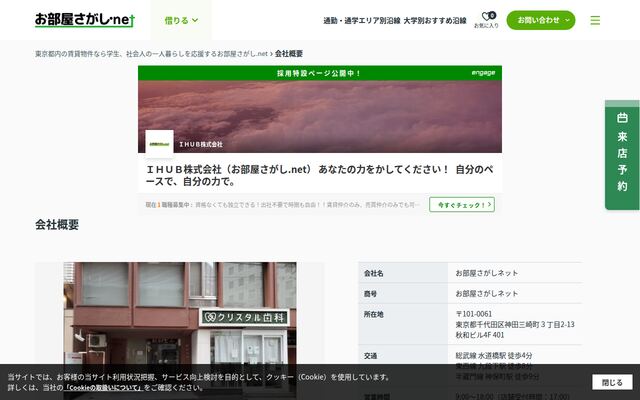Click the 会社概要 page heading
Screen dimensions: 640x400
click(57, 224)
